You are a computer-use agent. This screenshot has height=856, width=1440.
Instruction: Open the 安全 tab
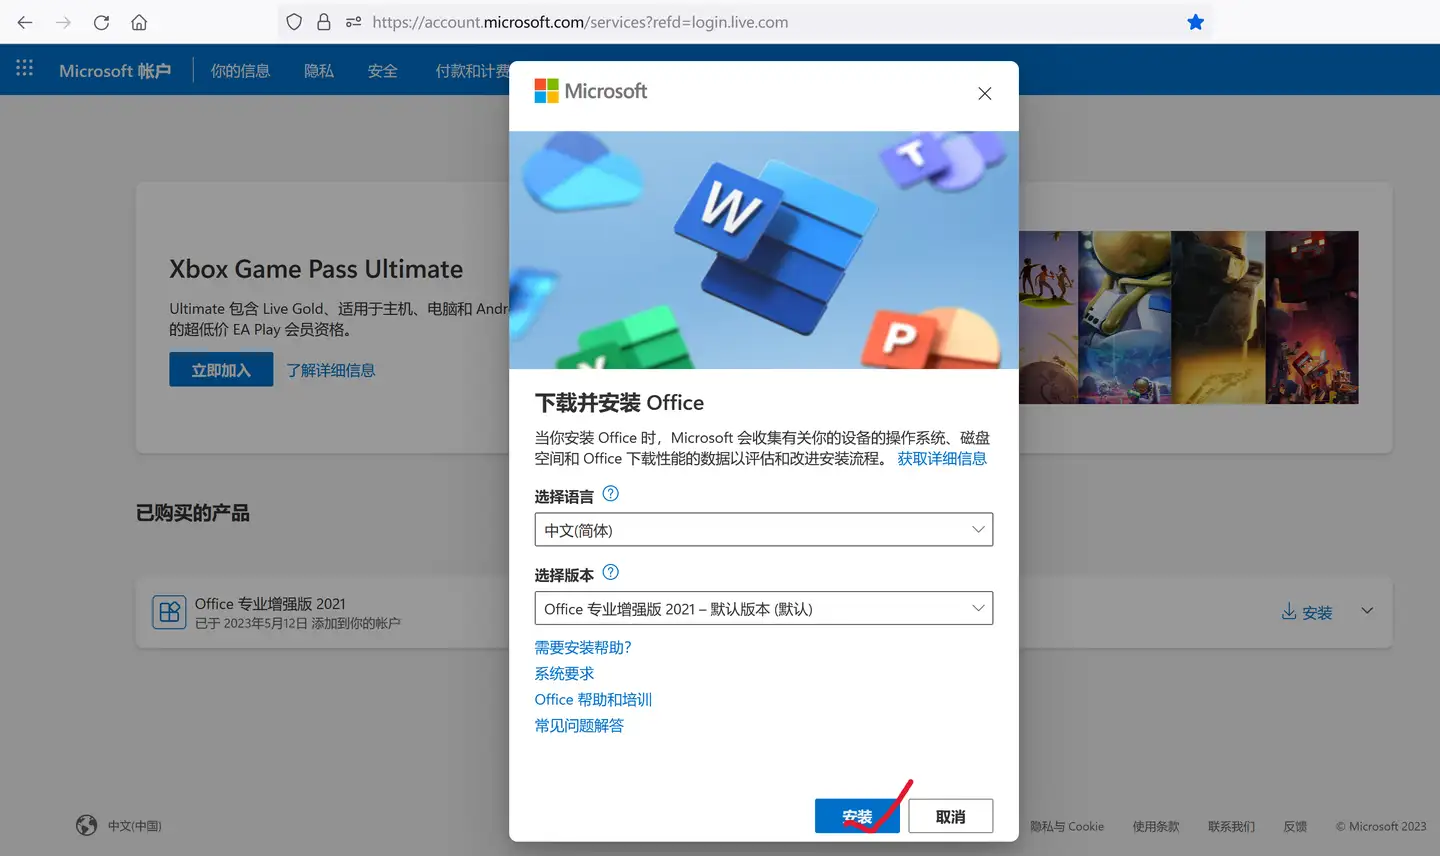pos(382,71)
